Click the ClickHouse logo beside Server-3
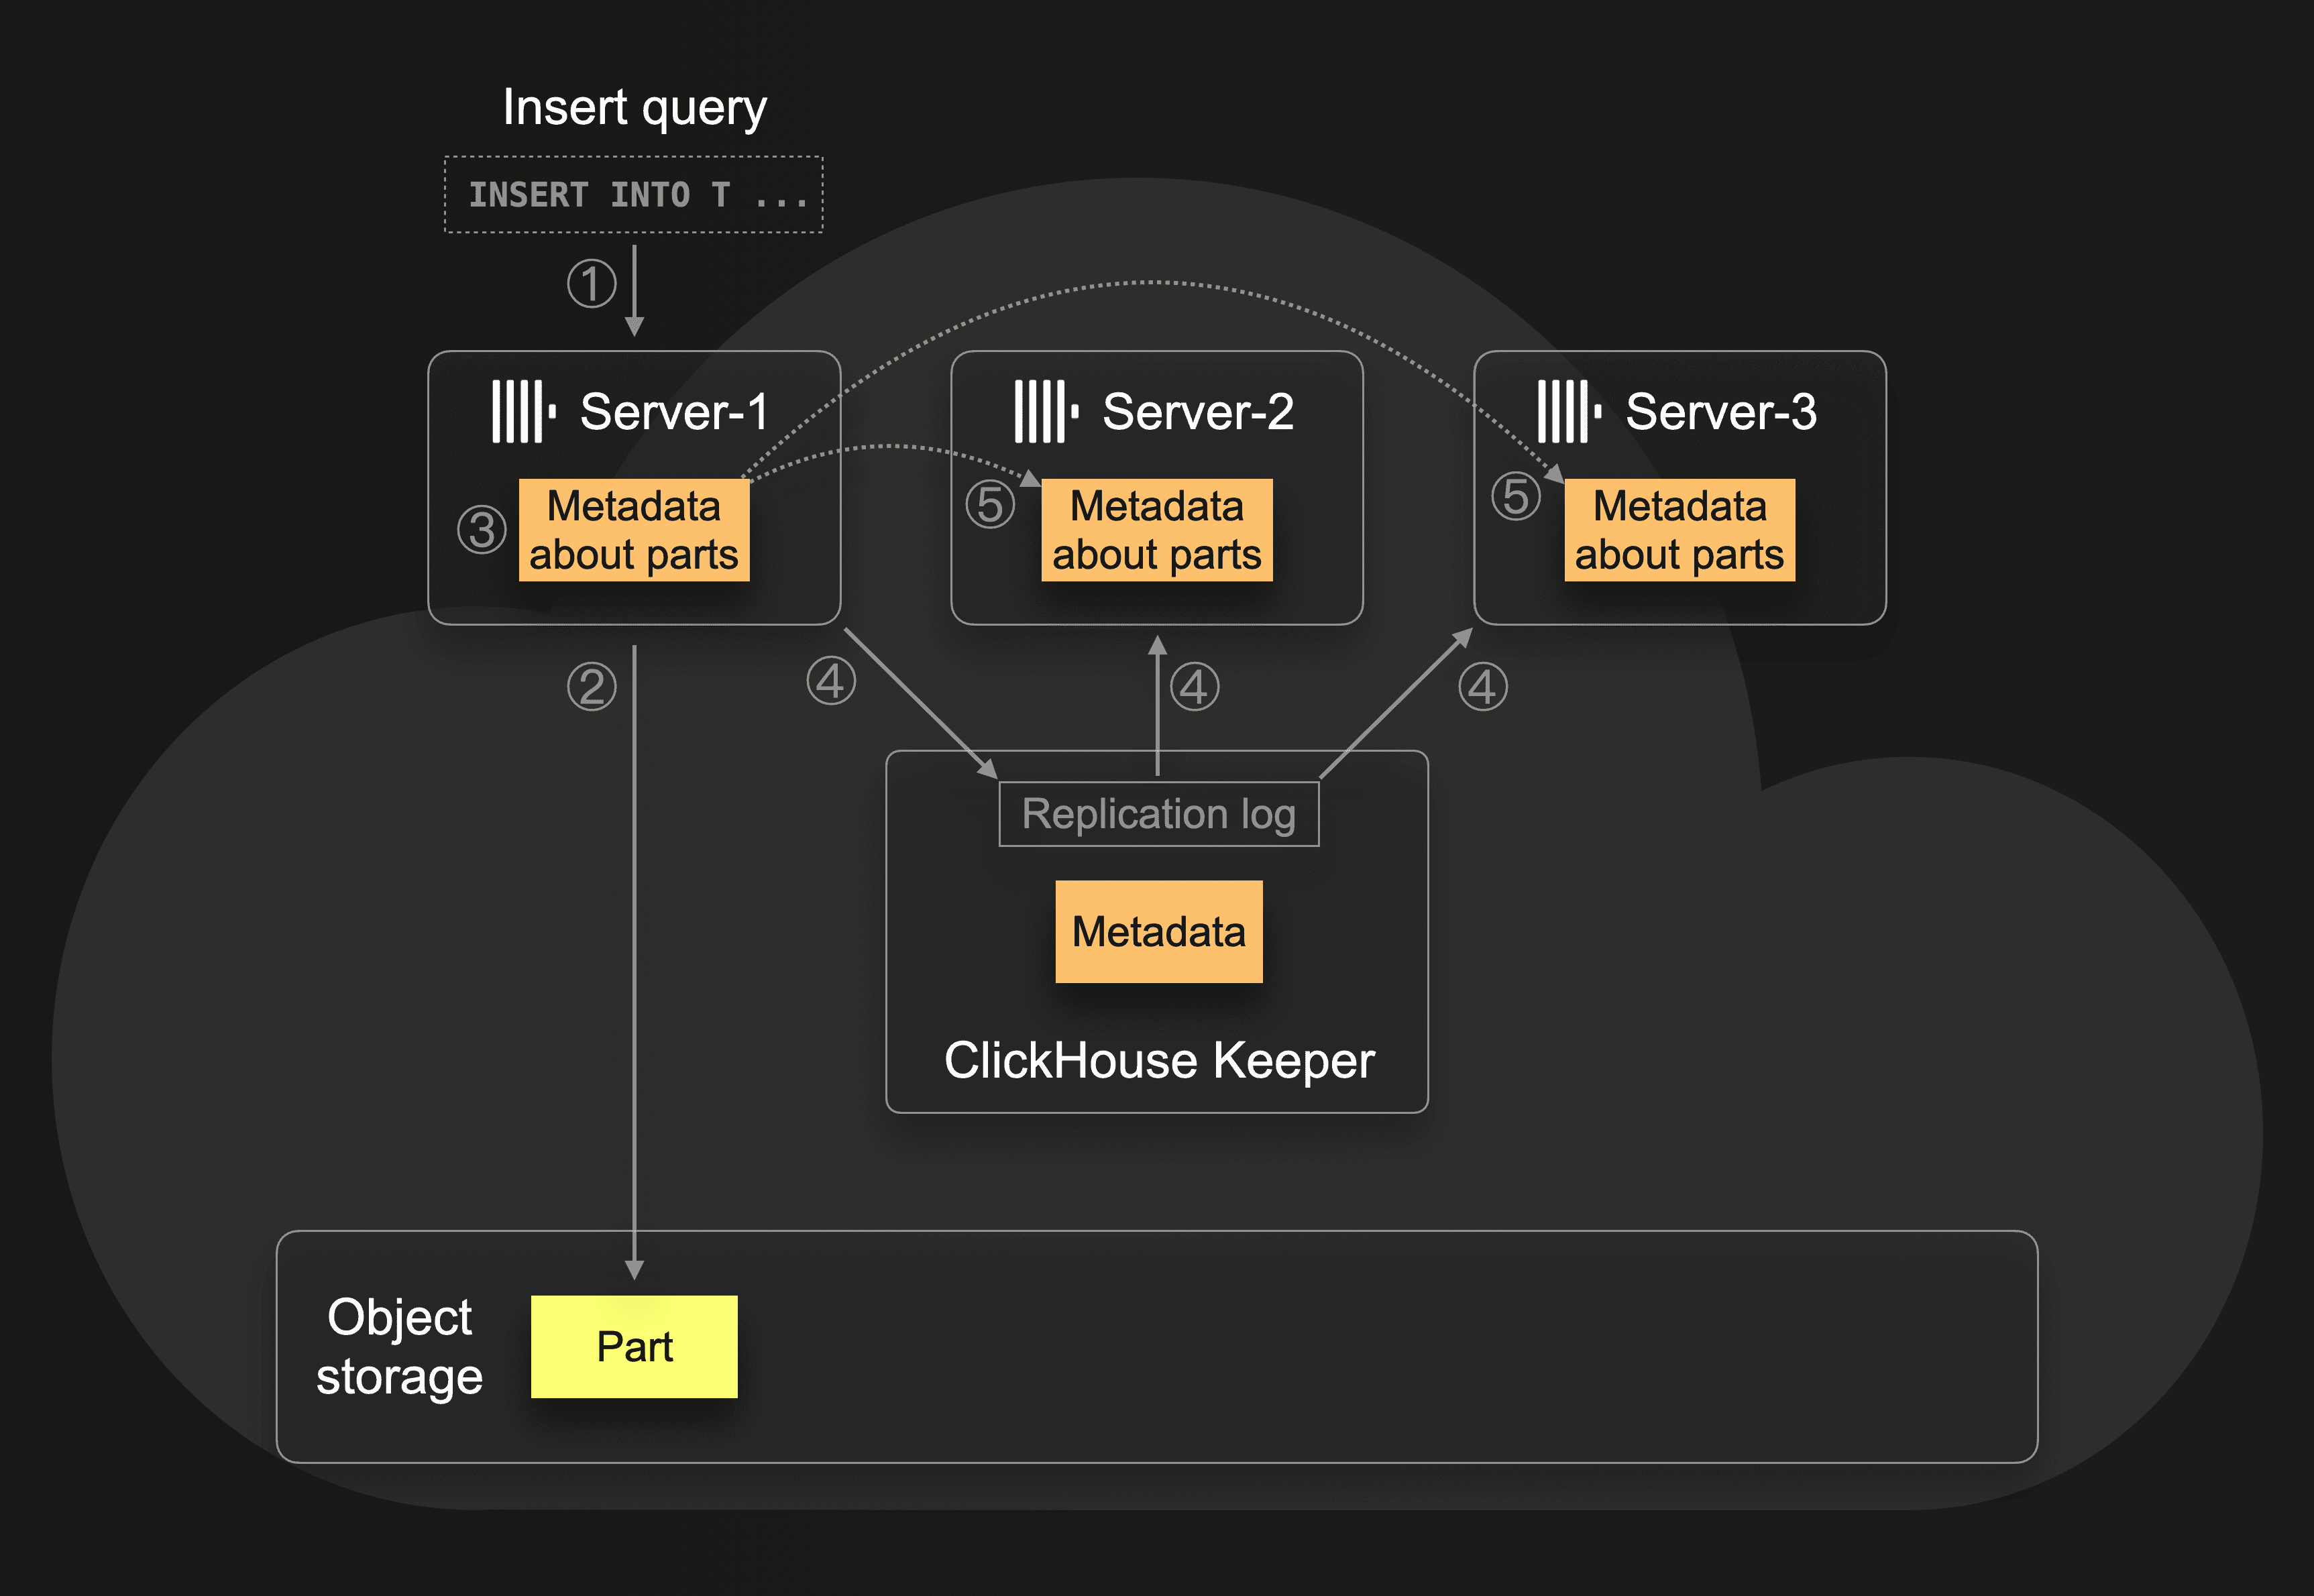The image size is (2314, 1596). (x=1569, y=411)
